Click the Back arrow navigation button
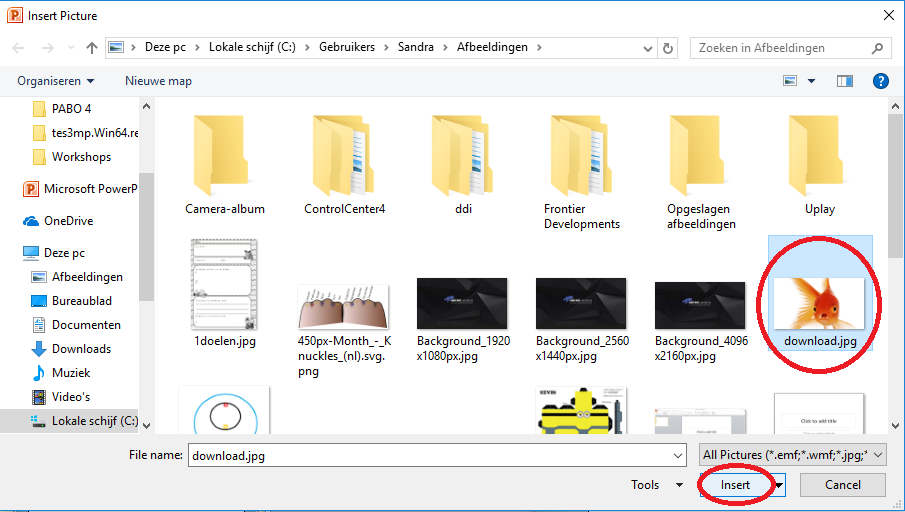905x512 pixels. [x=19, y=48]
